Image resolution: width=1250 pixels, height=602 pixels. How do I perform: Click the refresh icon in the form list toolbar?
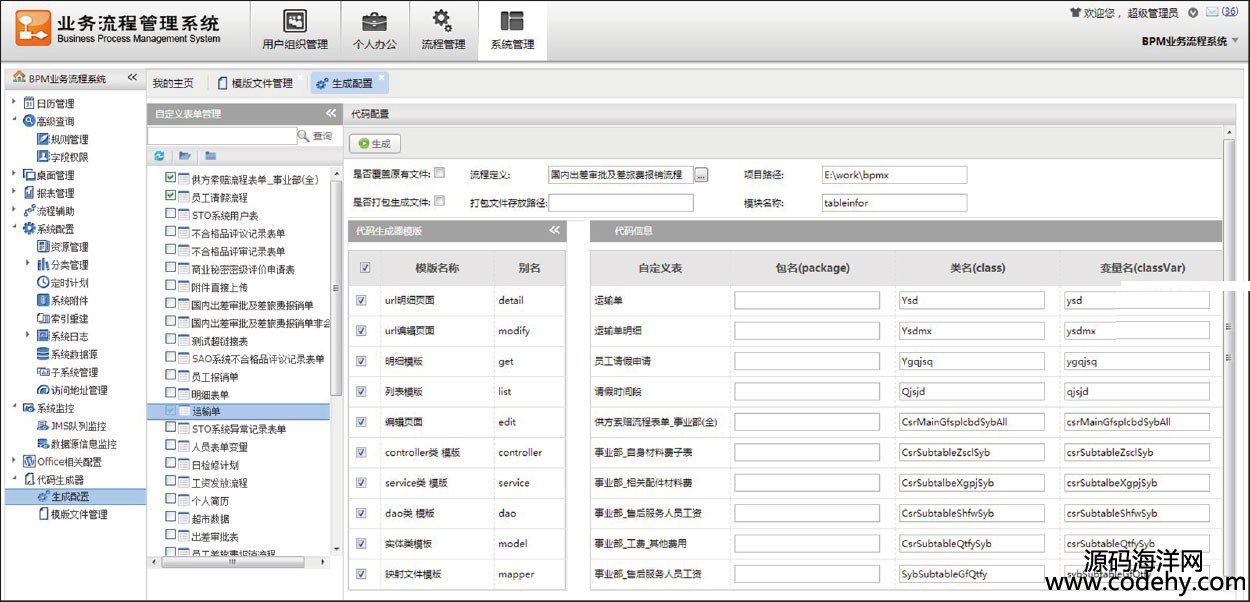tap(159, 155)
